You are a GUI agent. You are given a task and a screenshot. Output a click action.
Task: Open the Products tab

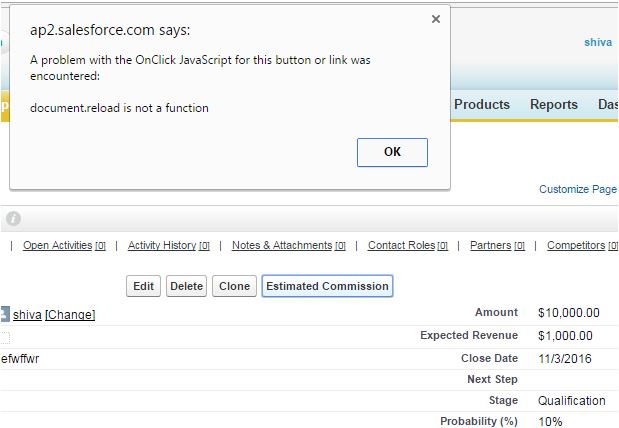[481, 104]
